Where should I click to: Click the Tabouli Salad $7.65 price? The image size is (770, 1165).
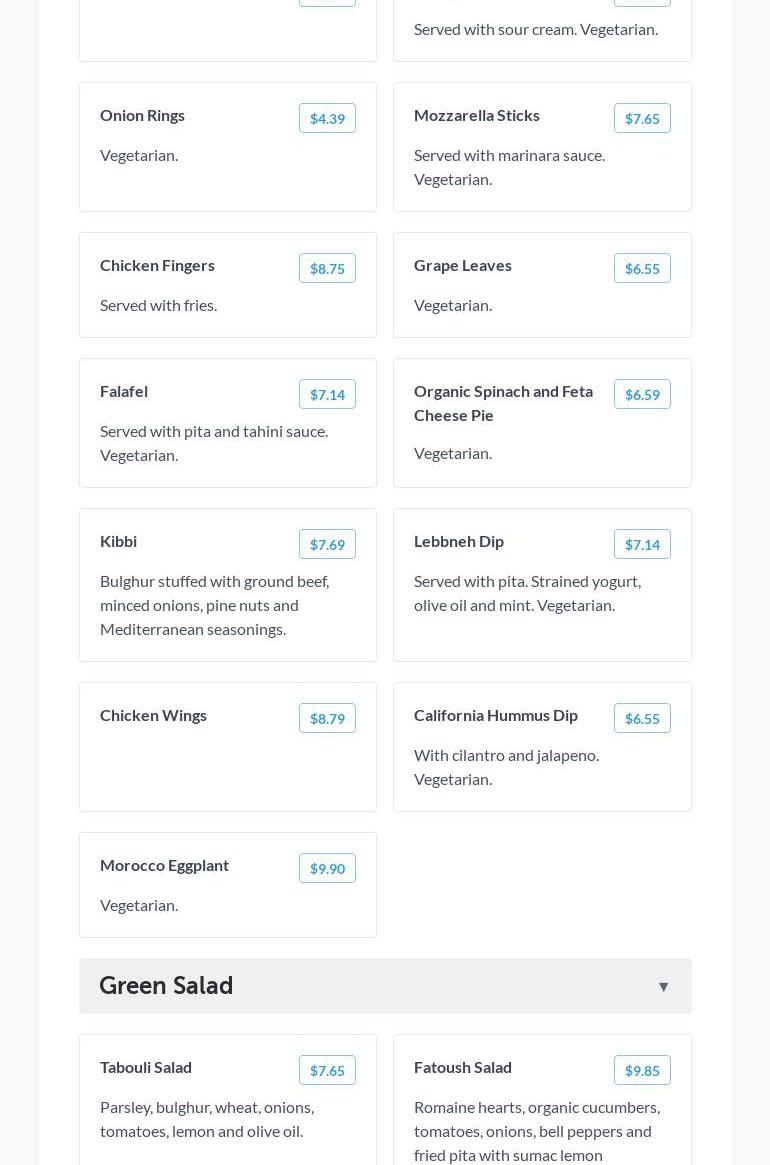point(327,1070)
